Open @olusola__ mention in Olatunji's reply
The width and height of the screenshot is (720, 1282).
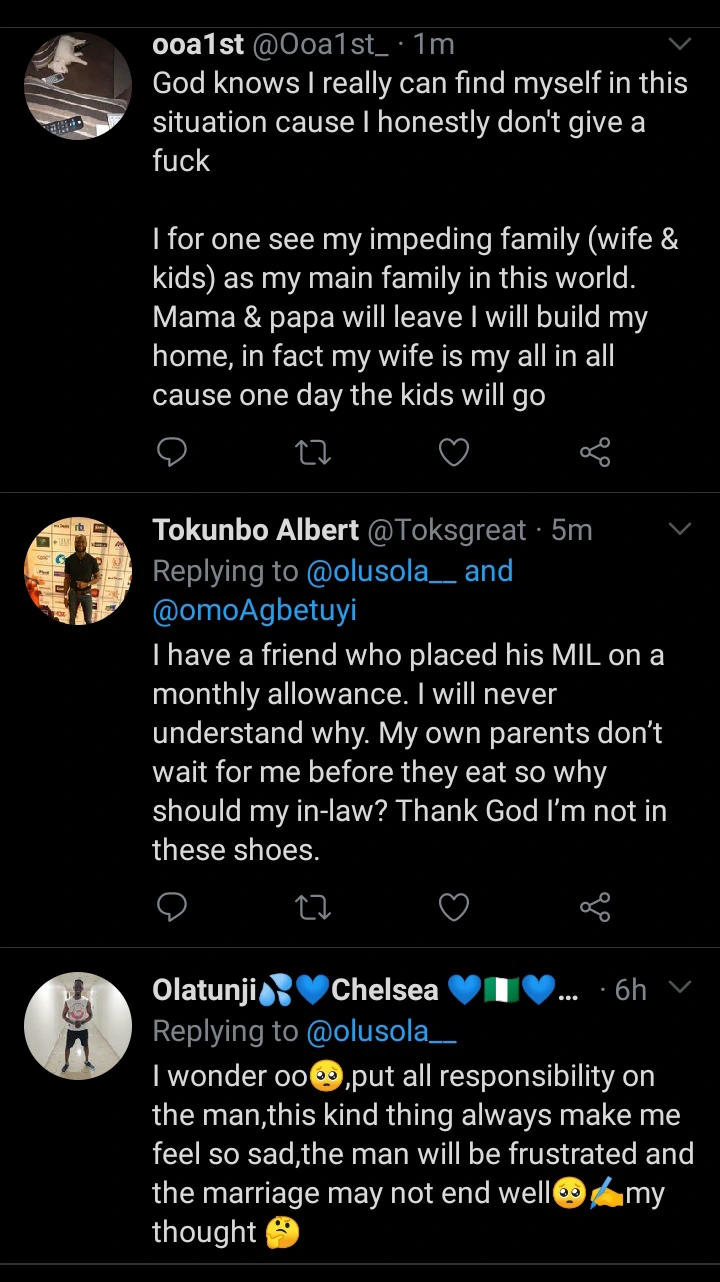pyautogui.click(x=381, y=1031)
